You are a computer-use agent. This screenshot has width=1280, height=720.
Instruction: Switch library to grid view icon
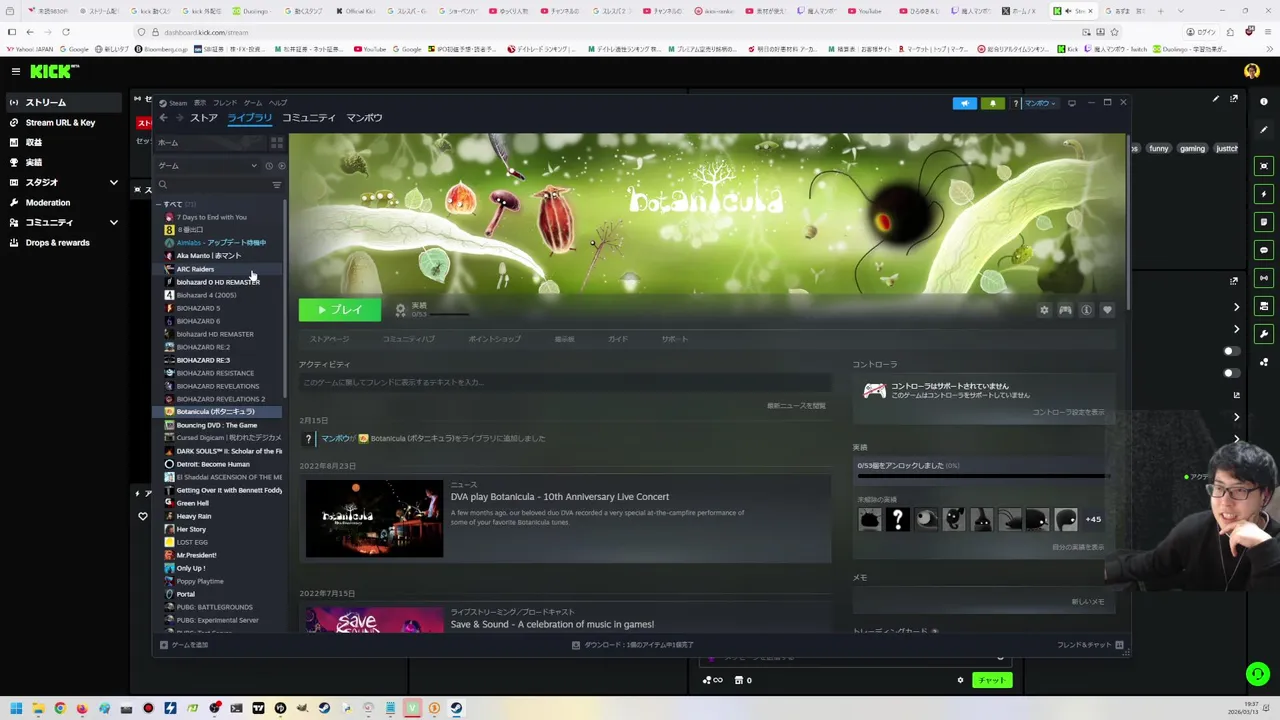click(x=277, y=143)
